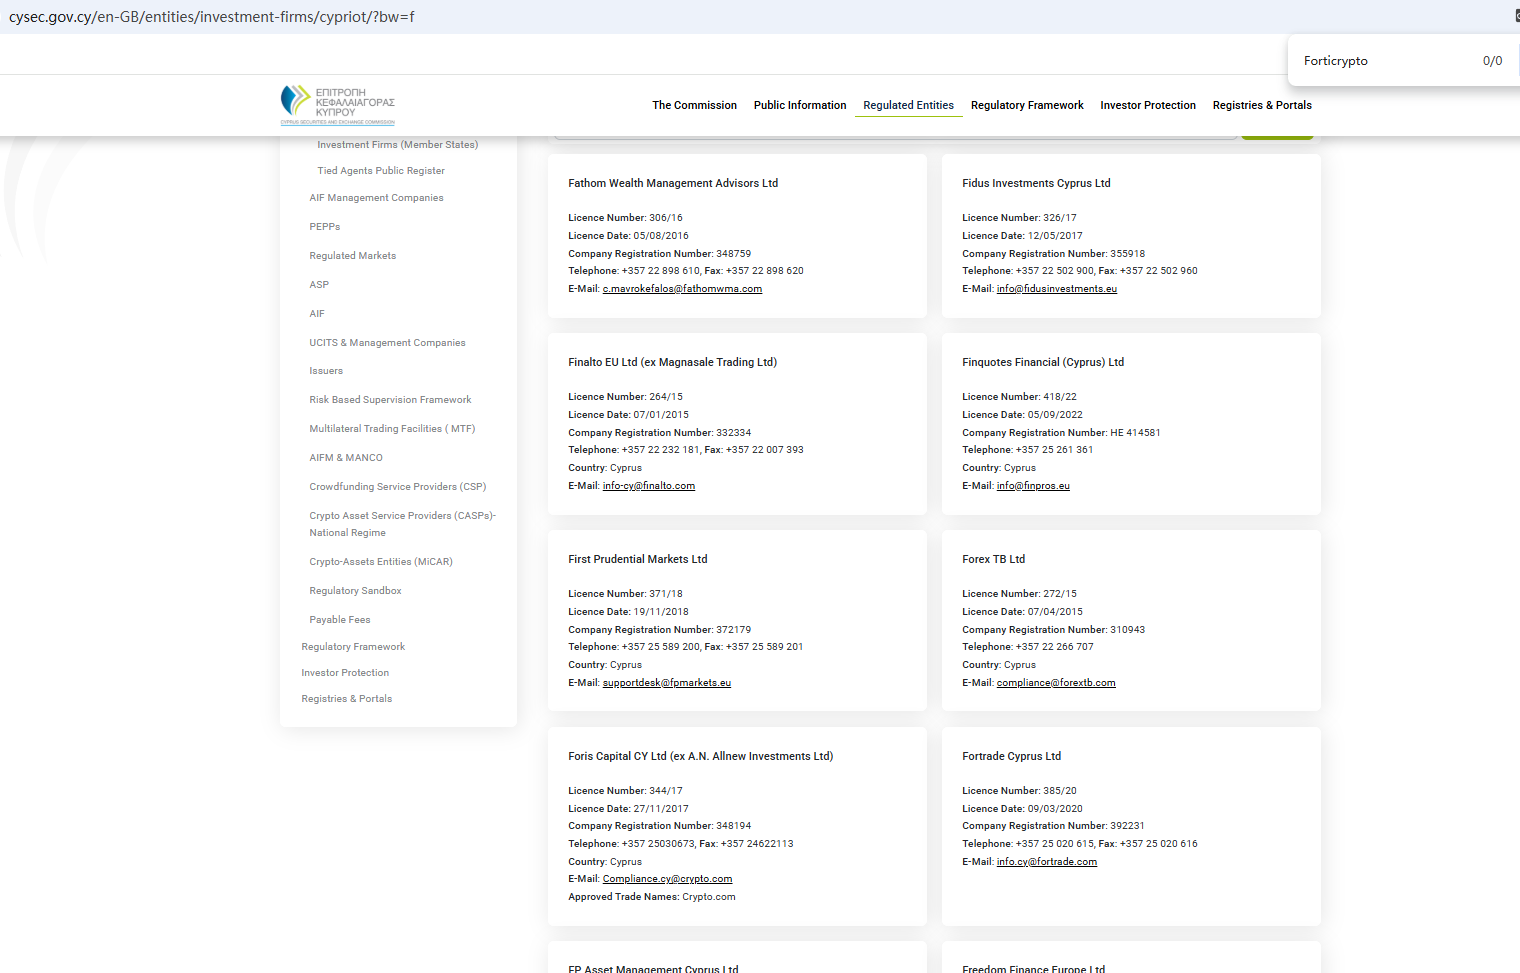The image size is (1520, 973).
Task: Open the Fortrade Cyprus Ltd entry
Action: 1011,756
